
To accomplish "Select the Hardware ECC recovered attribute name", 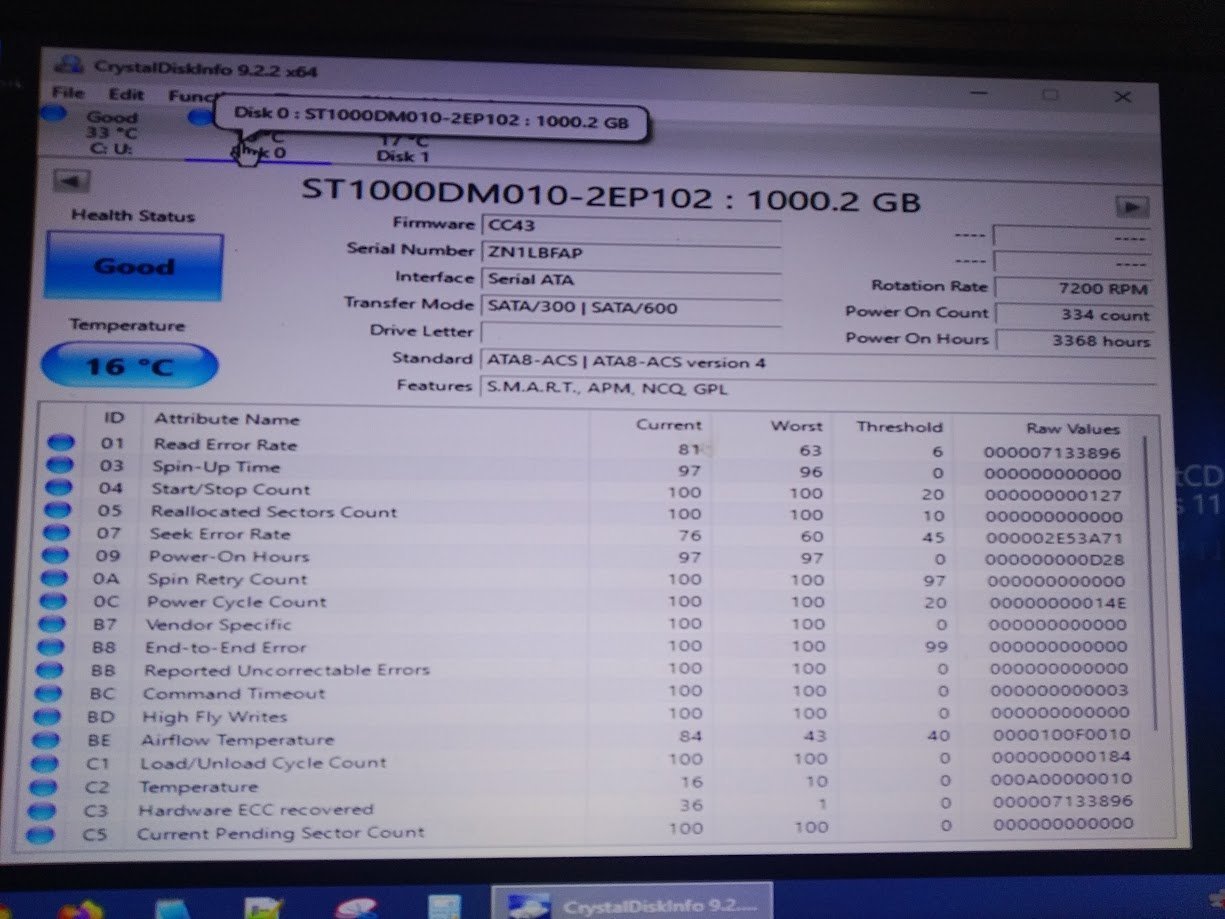I will [255, 810].
